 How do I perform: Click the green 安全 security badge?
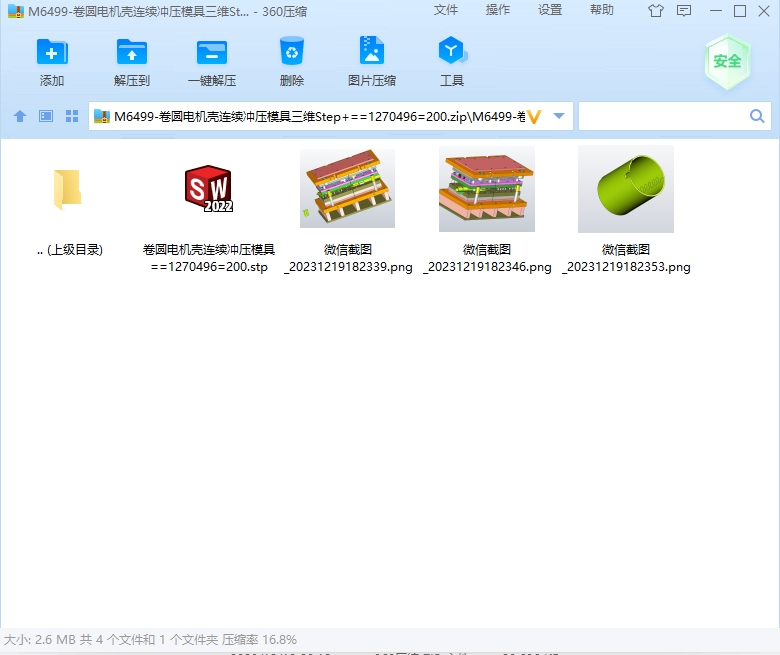727,62
